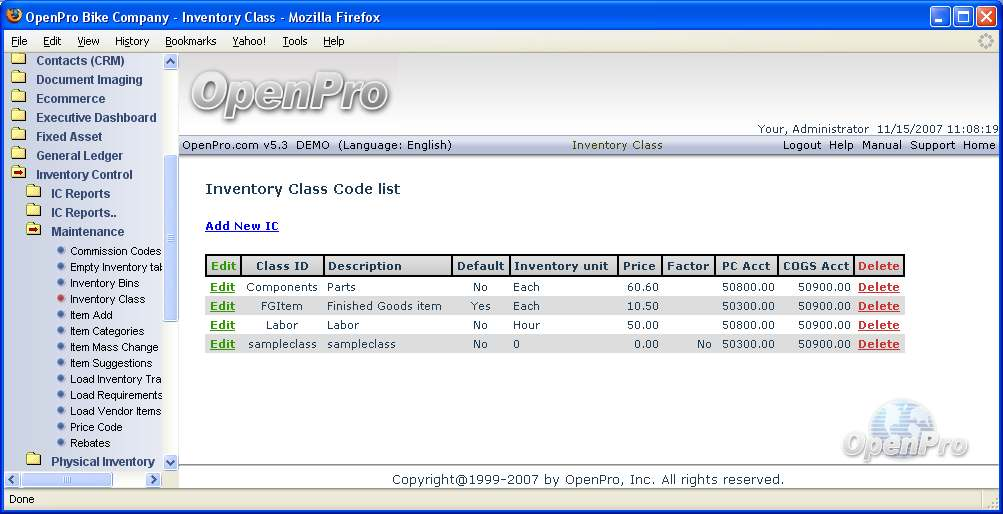Expand the Executive Dashboard folder
1003x514 pixels.
point(96,117)
